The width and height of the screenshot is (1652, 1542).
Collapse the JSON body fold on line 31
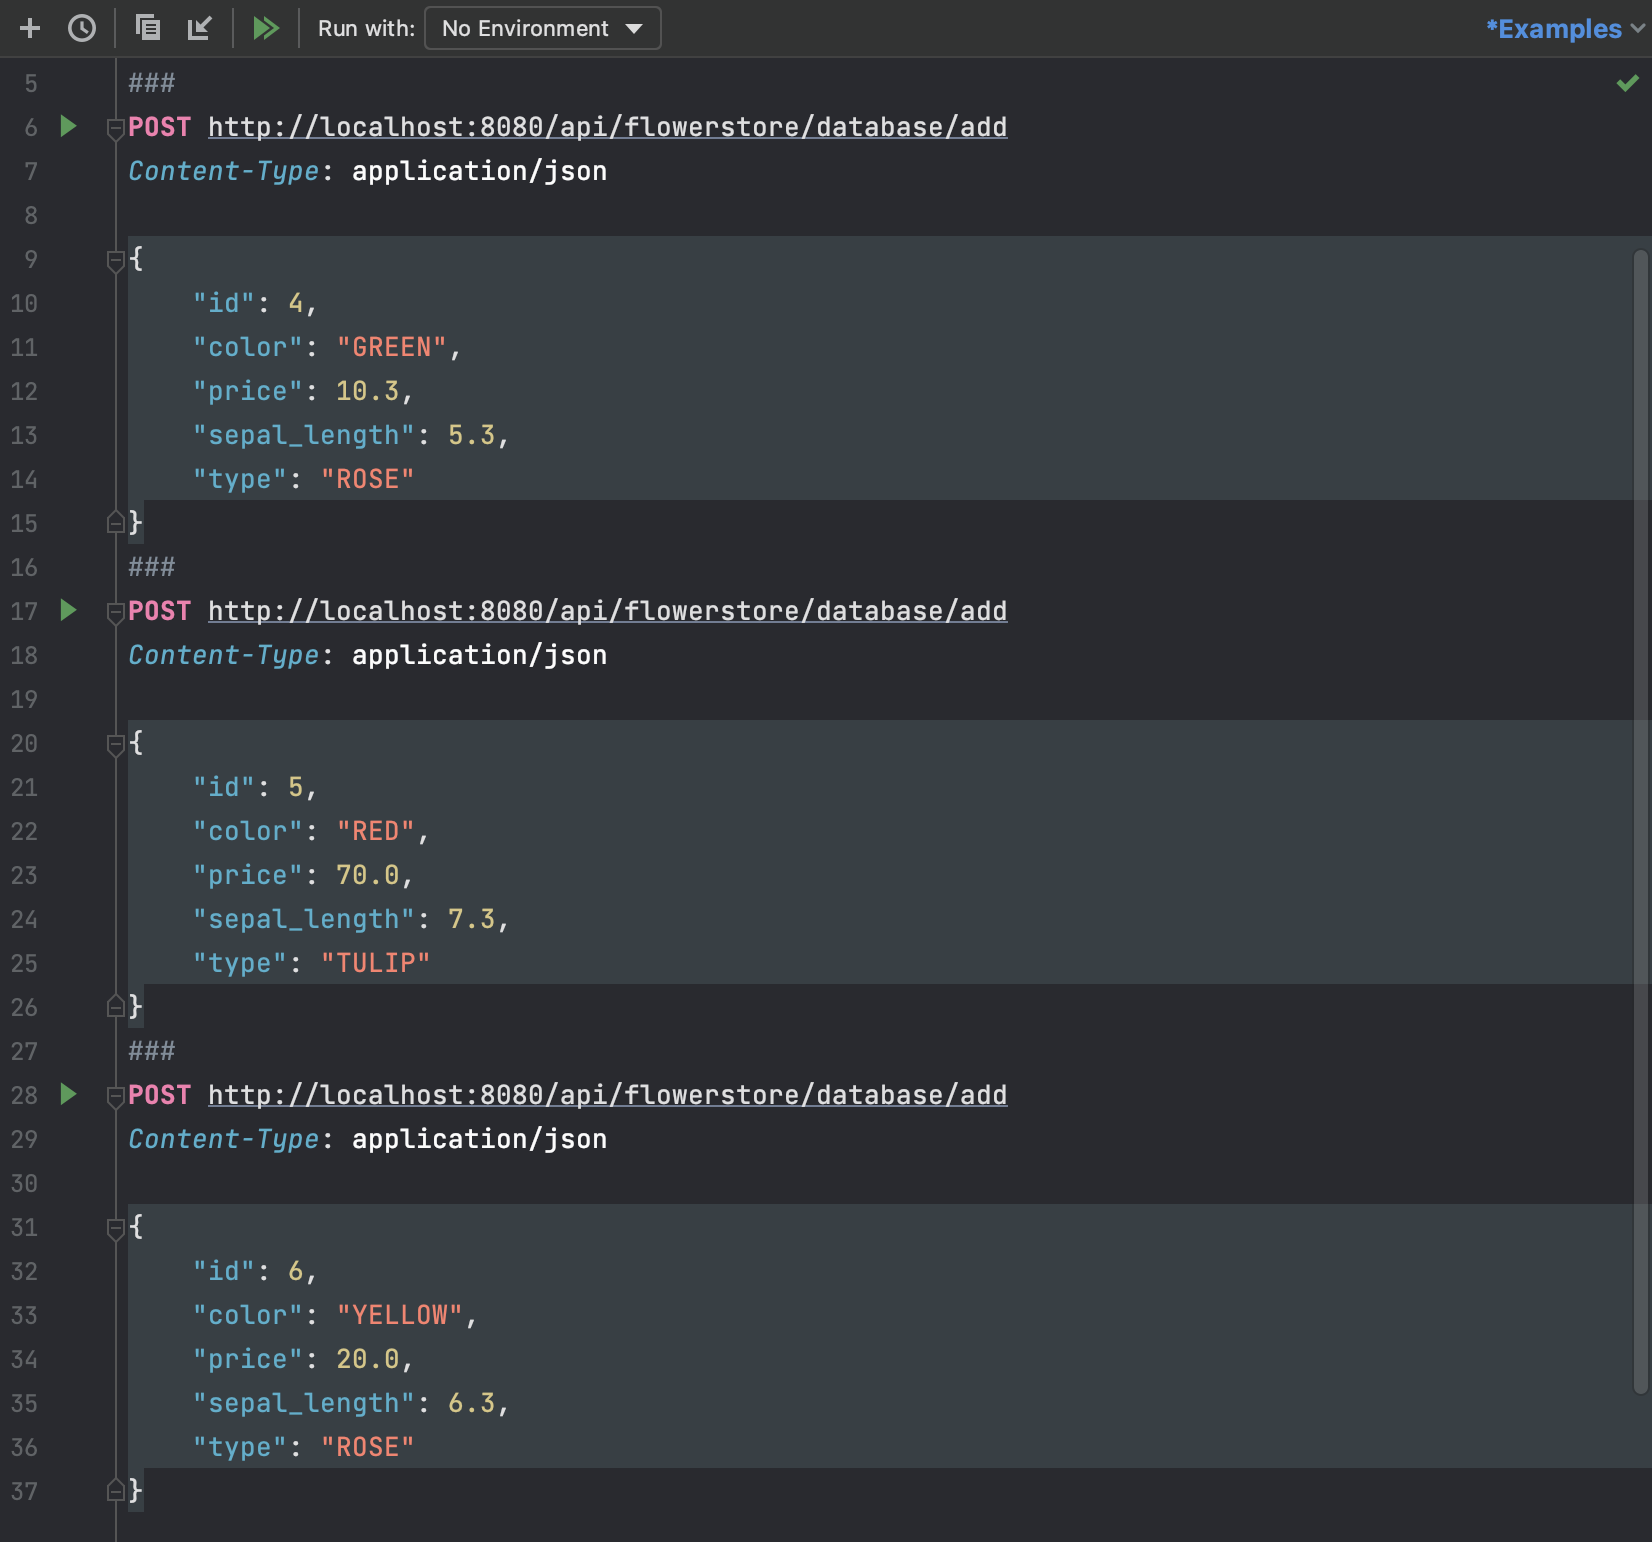[116, 1229]
